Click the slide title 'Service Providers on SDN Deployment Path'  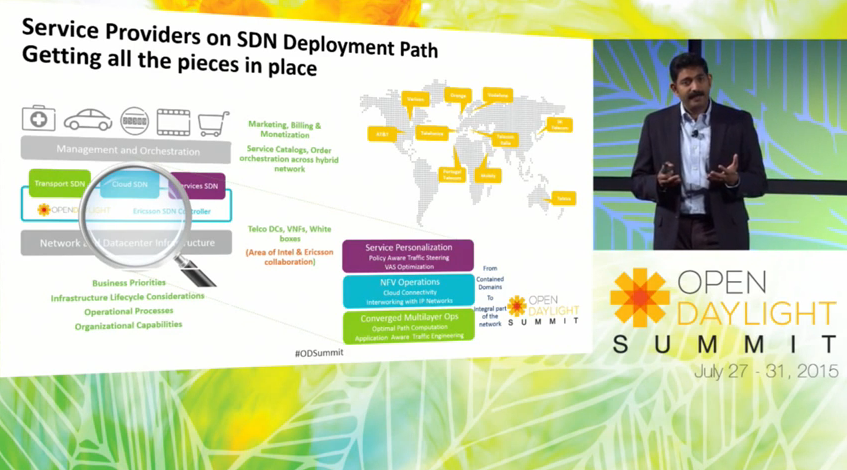(230, 37)
